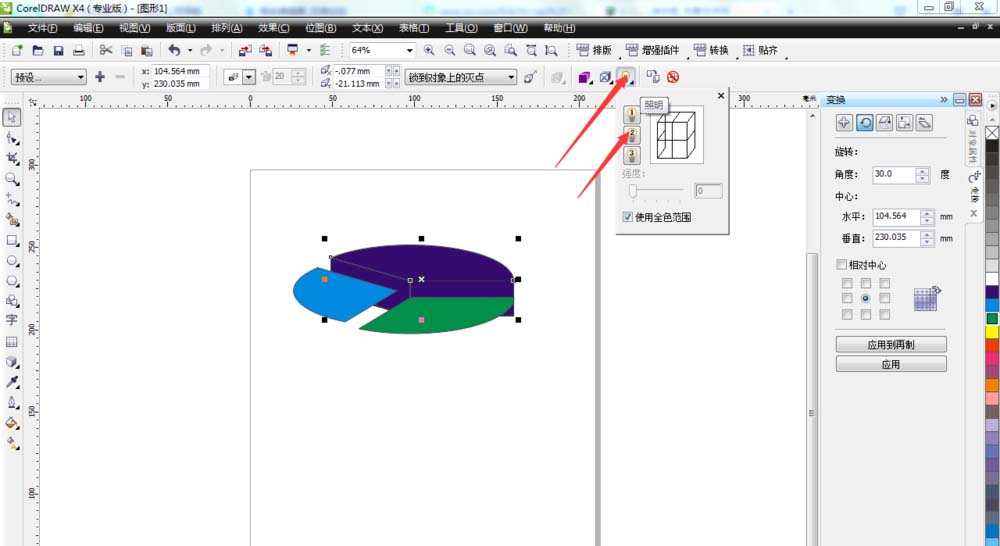Screen dimensions: 1000x546
Task: Open the extrusion color options
Action: [x=584, y=77]
